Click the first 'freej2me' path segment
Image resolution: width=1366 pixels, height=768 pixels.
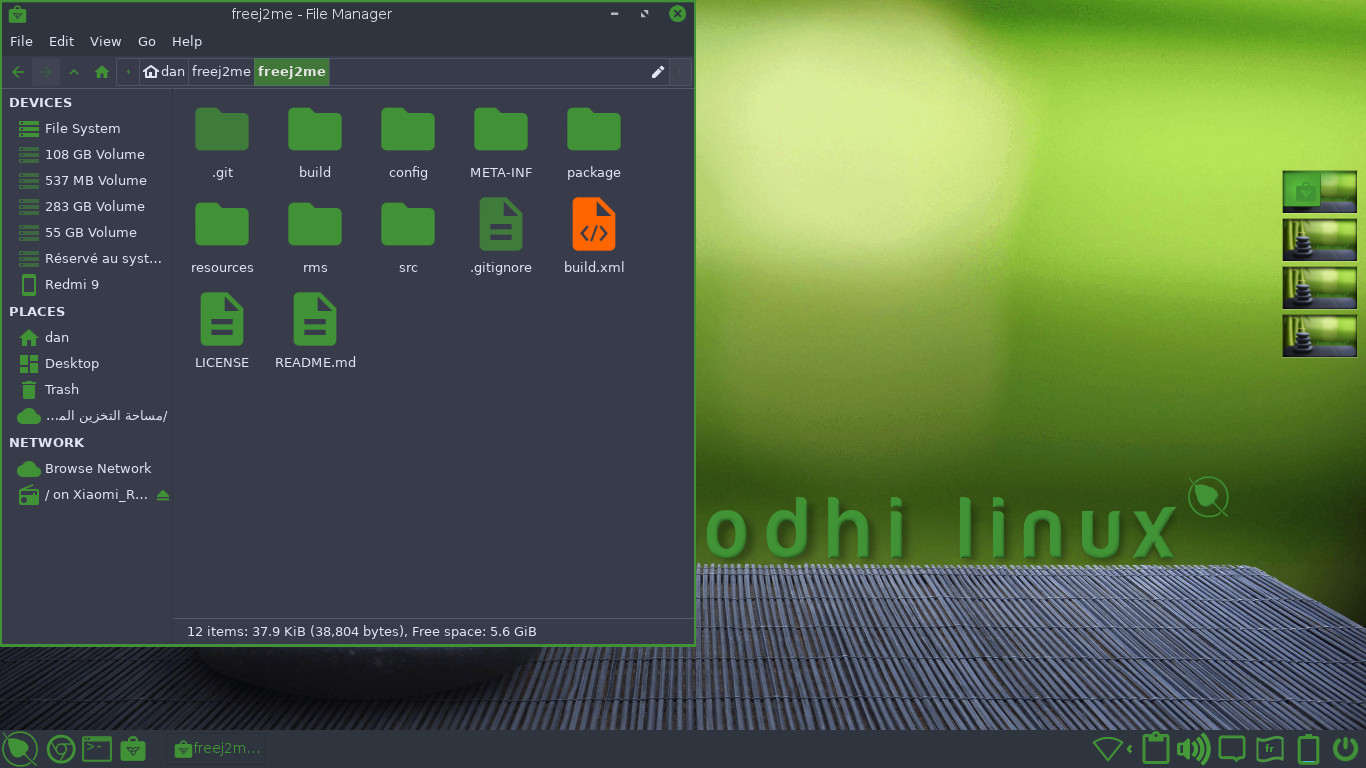click(x=221, y=72)
